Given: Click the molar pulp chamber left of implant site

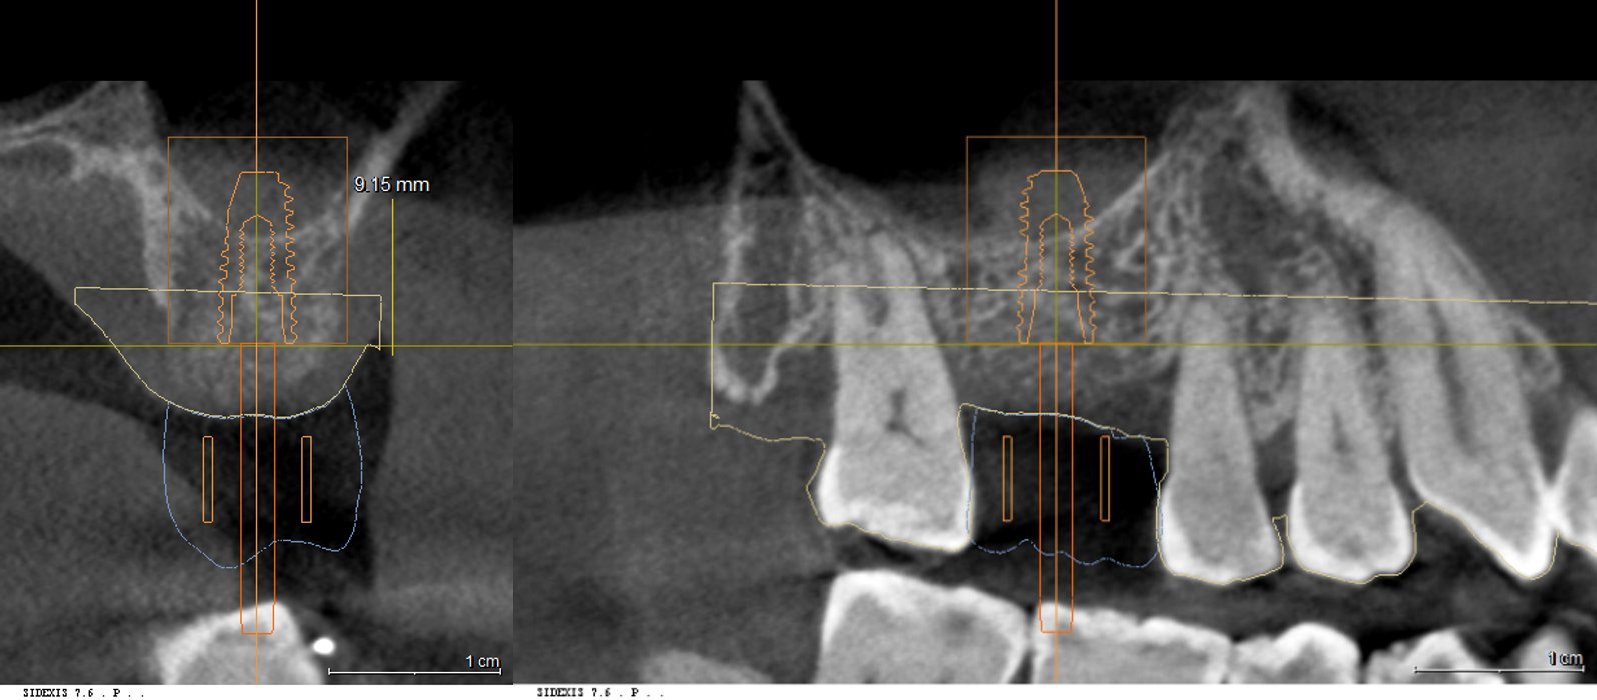Looking at the screenshot, I should click(x=897, y=412).
